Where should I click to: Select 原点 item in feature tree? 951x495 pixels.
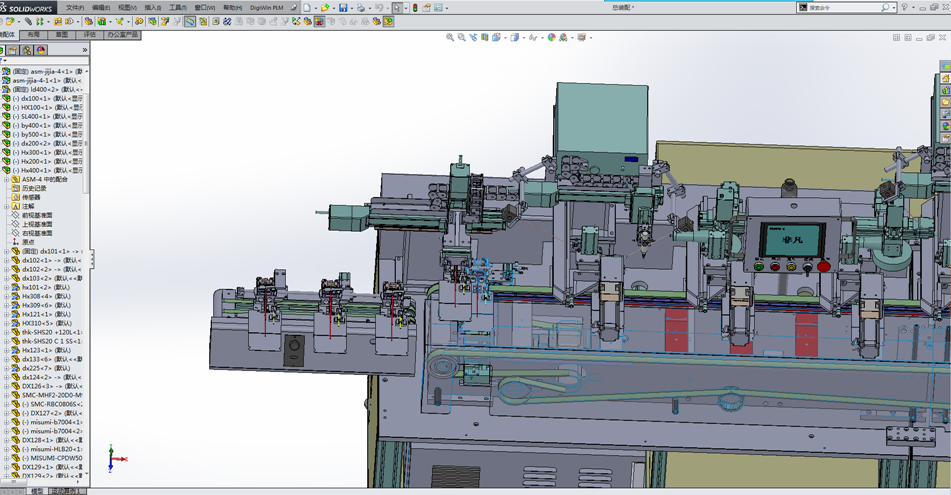[28, 242]
